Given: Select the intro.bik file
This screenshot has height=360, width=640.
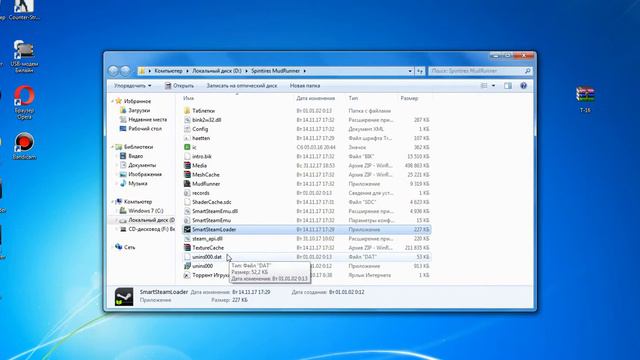Looking at the screenshot, I should tap(306, 156).
